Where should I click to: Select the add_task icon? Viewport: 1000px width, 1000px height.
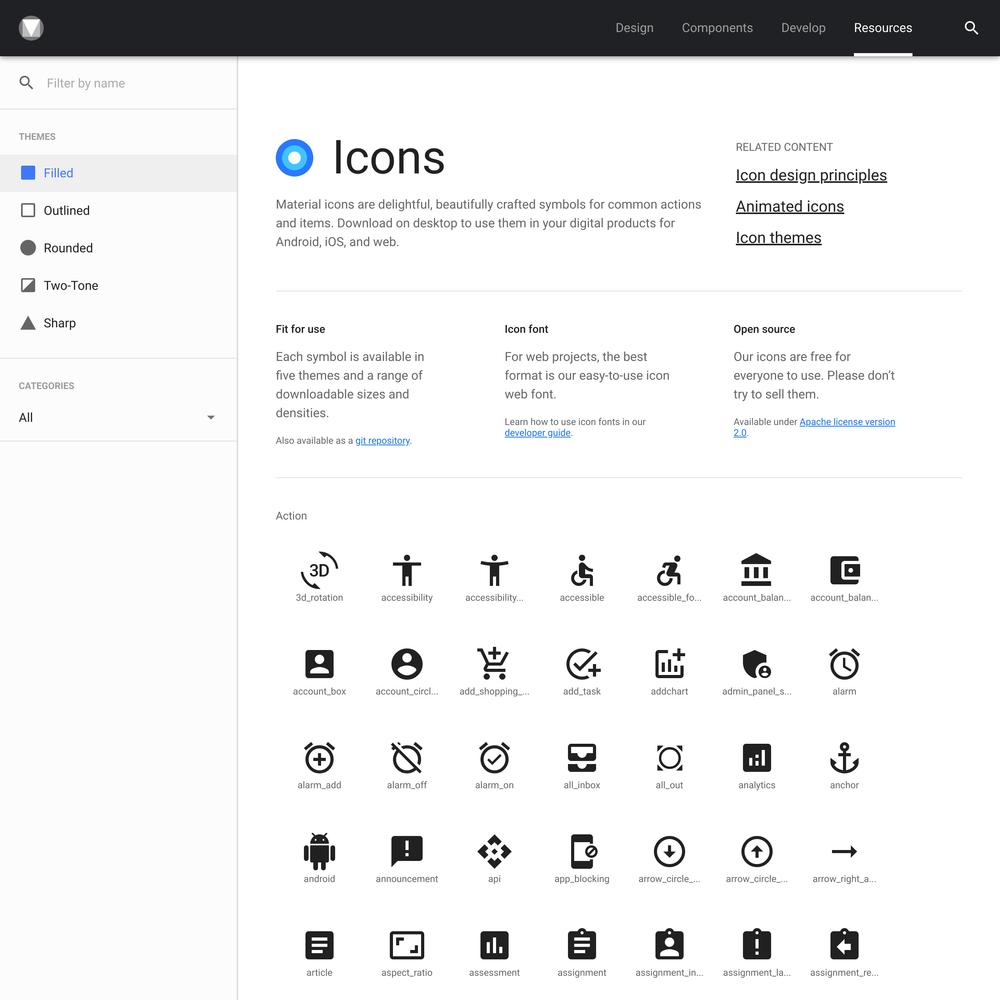[582, 664]
